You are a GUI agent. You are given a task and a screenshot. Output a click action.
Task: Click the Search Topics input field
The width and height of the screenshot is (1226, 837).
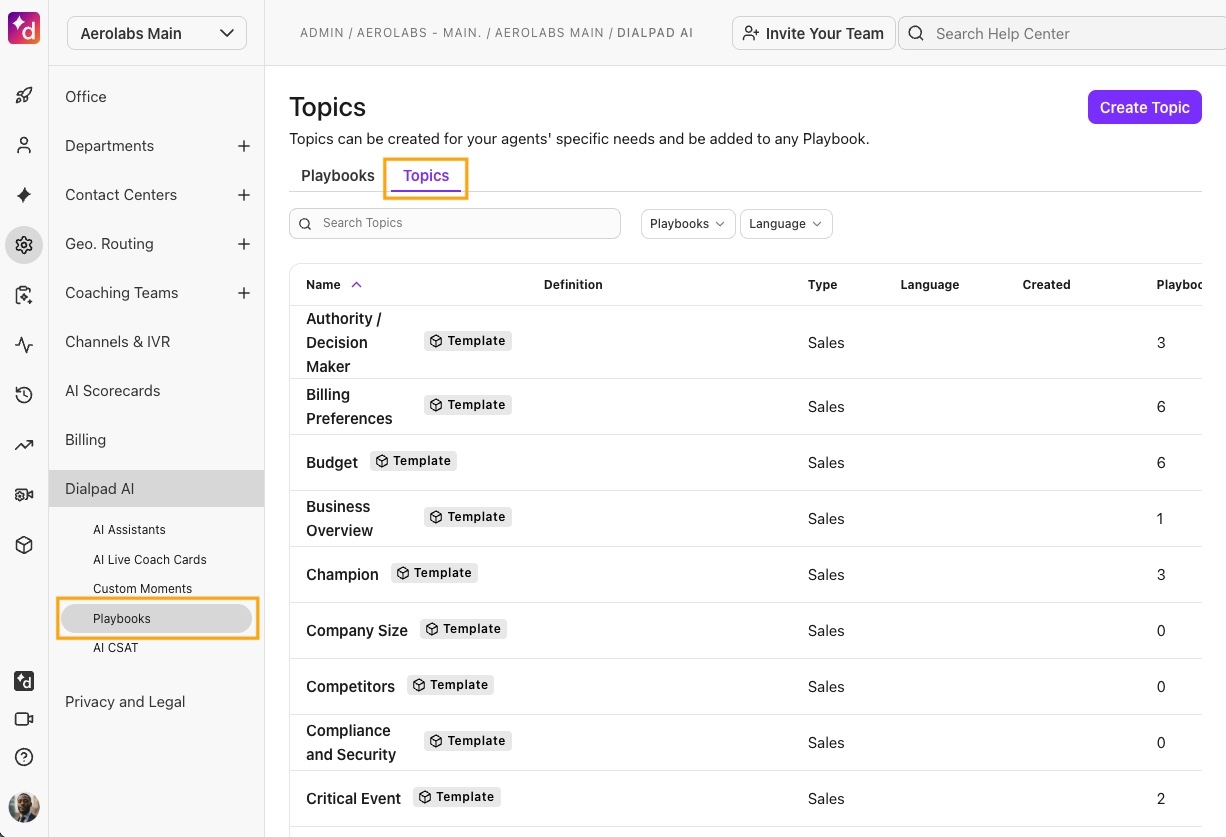click(x=455, y=223)
